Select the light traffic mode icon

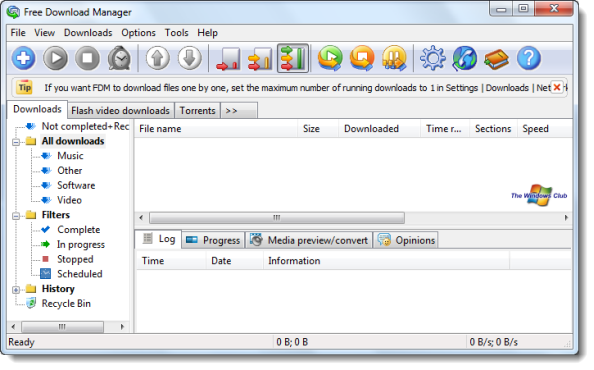coord(228,59)
